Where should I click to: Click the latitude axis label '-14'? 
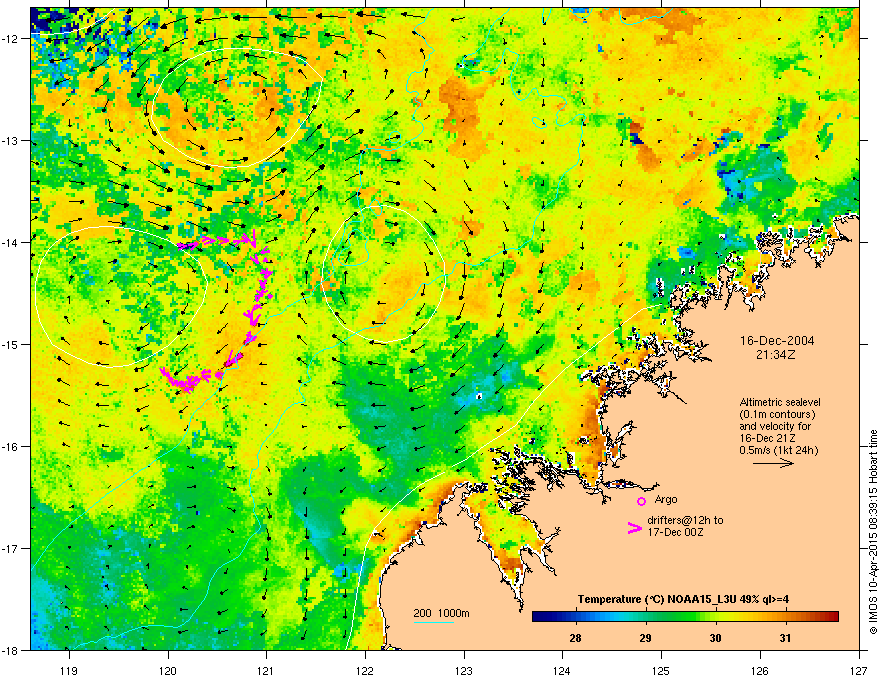pyautogui.click(x=11, y=242)
